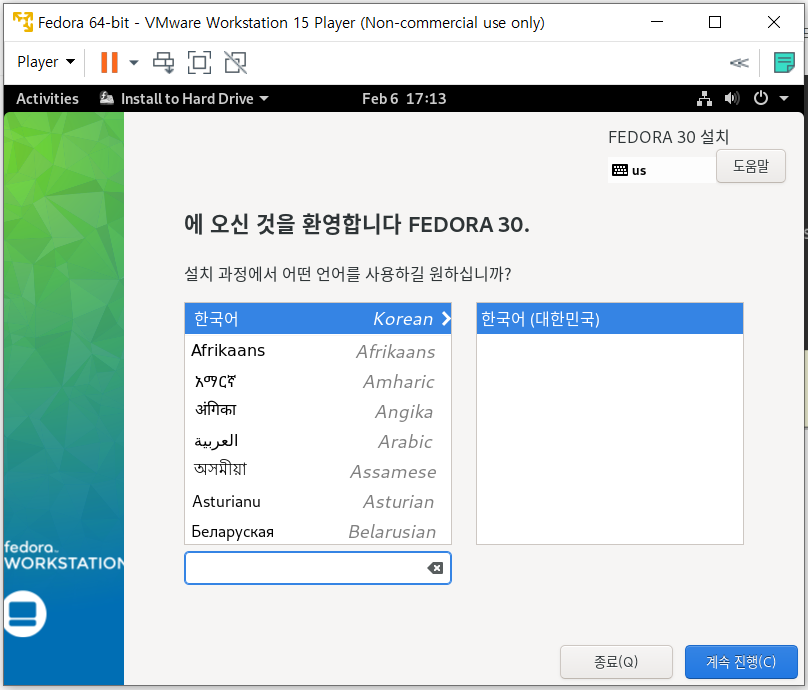Image resolution: width=808 pixels, height=690 pixels.
Task: Select Afrikaans in language list
Action: pyautogui.click(x=318, y=351)
